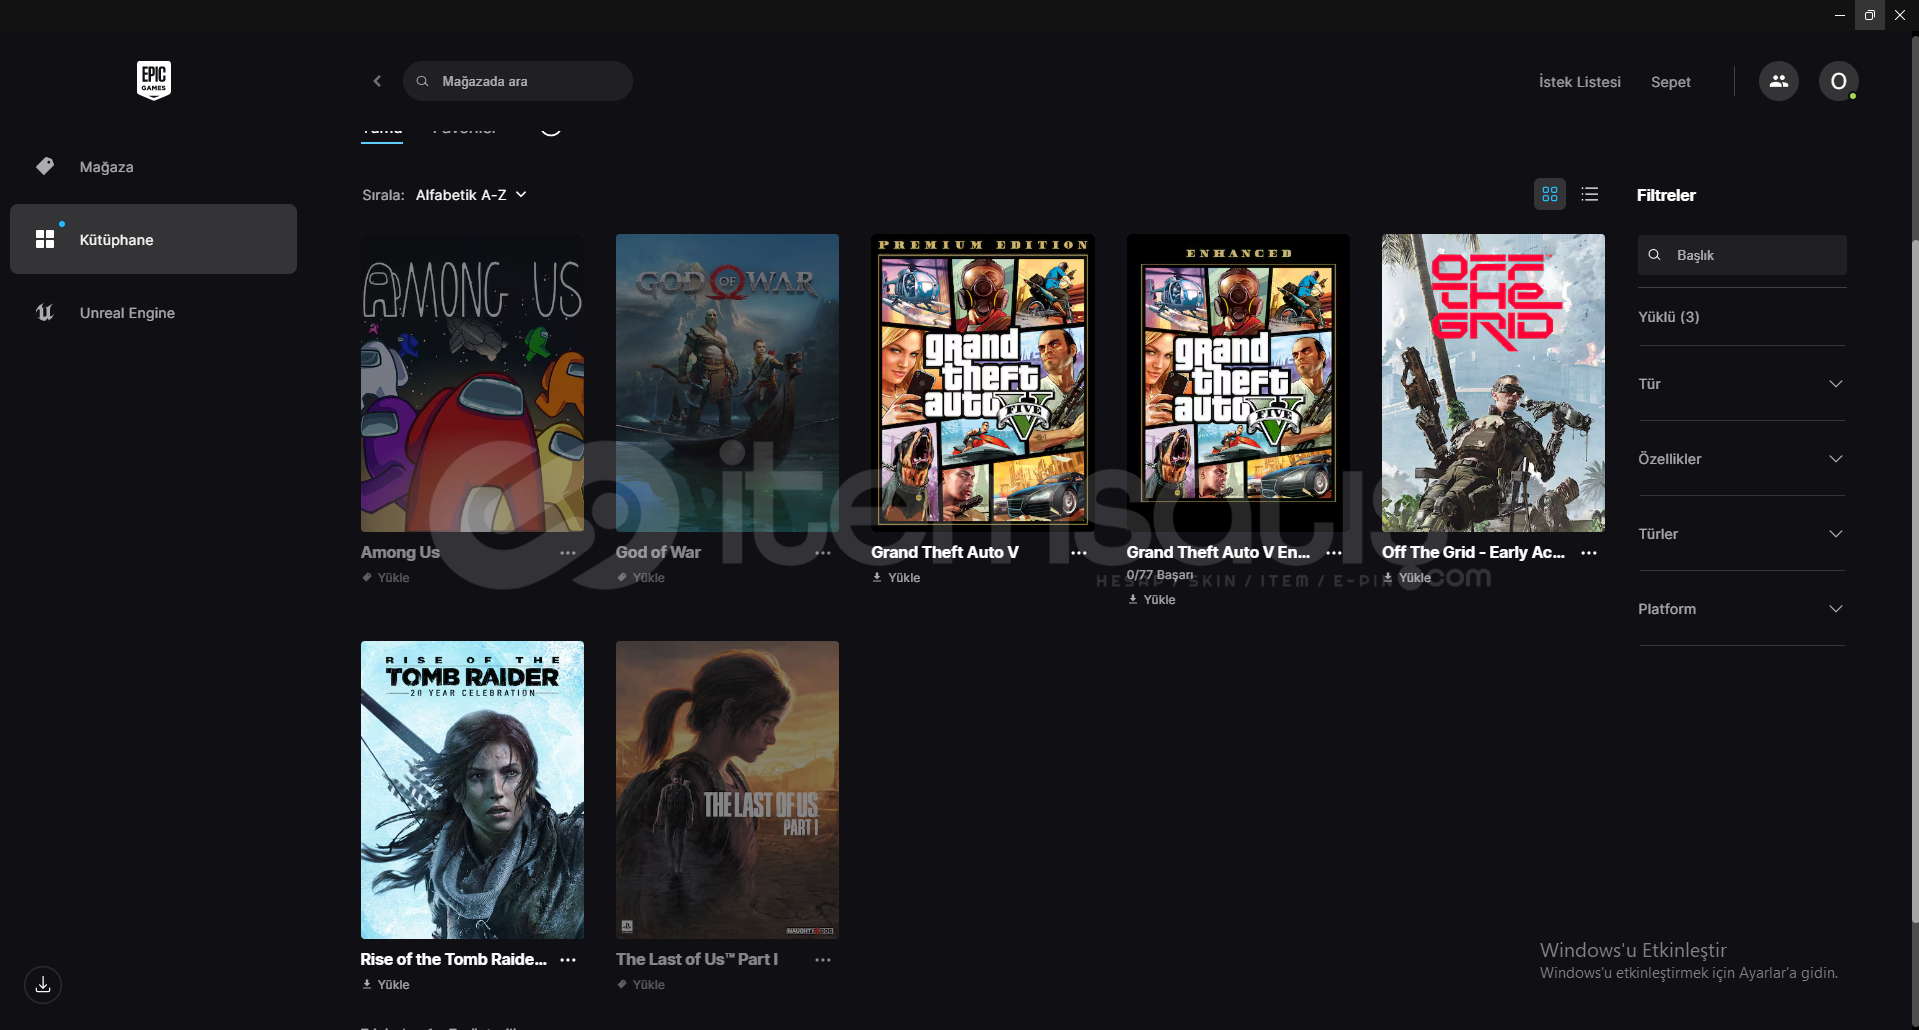
Task: Open the more options menu for God of War
Action: (x=823, y=553)
